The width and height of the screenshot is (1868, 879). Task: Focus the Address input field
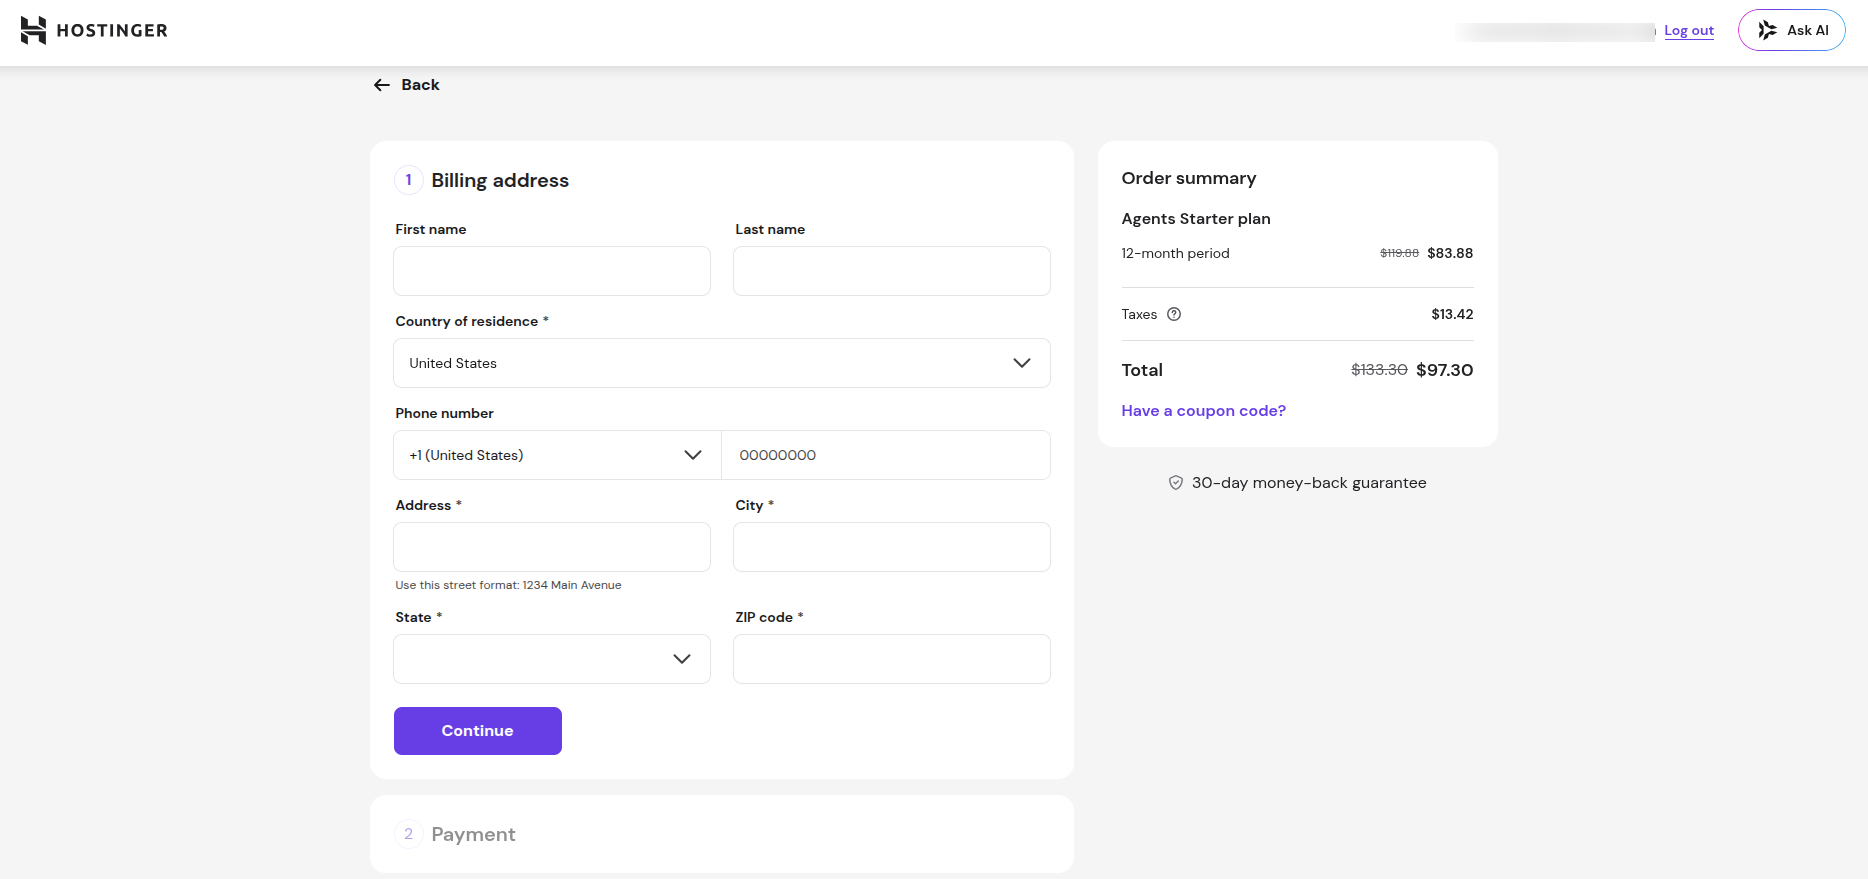552,547
